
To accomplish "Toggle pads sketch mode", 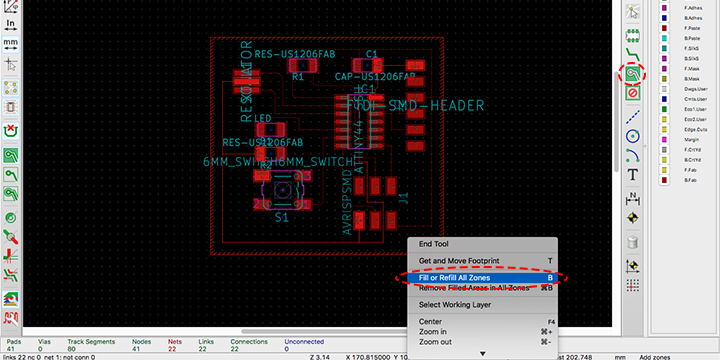I will (11, 217).
